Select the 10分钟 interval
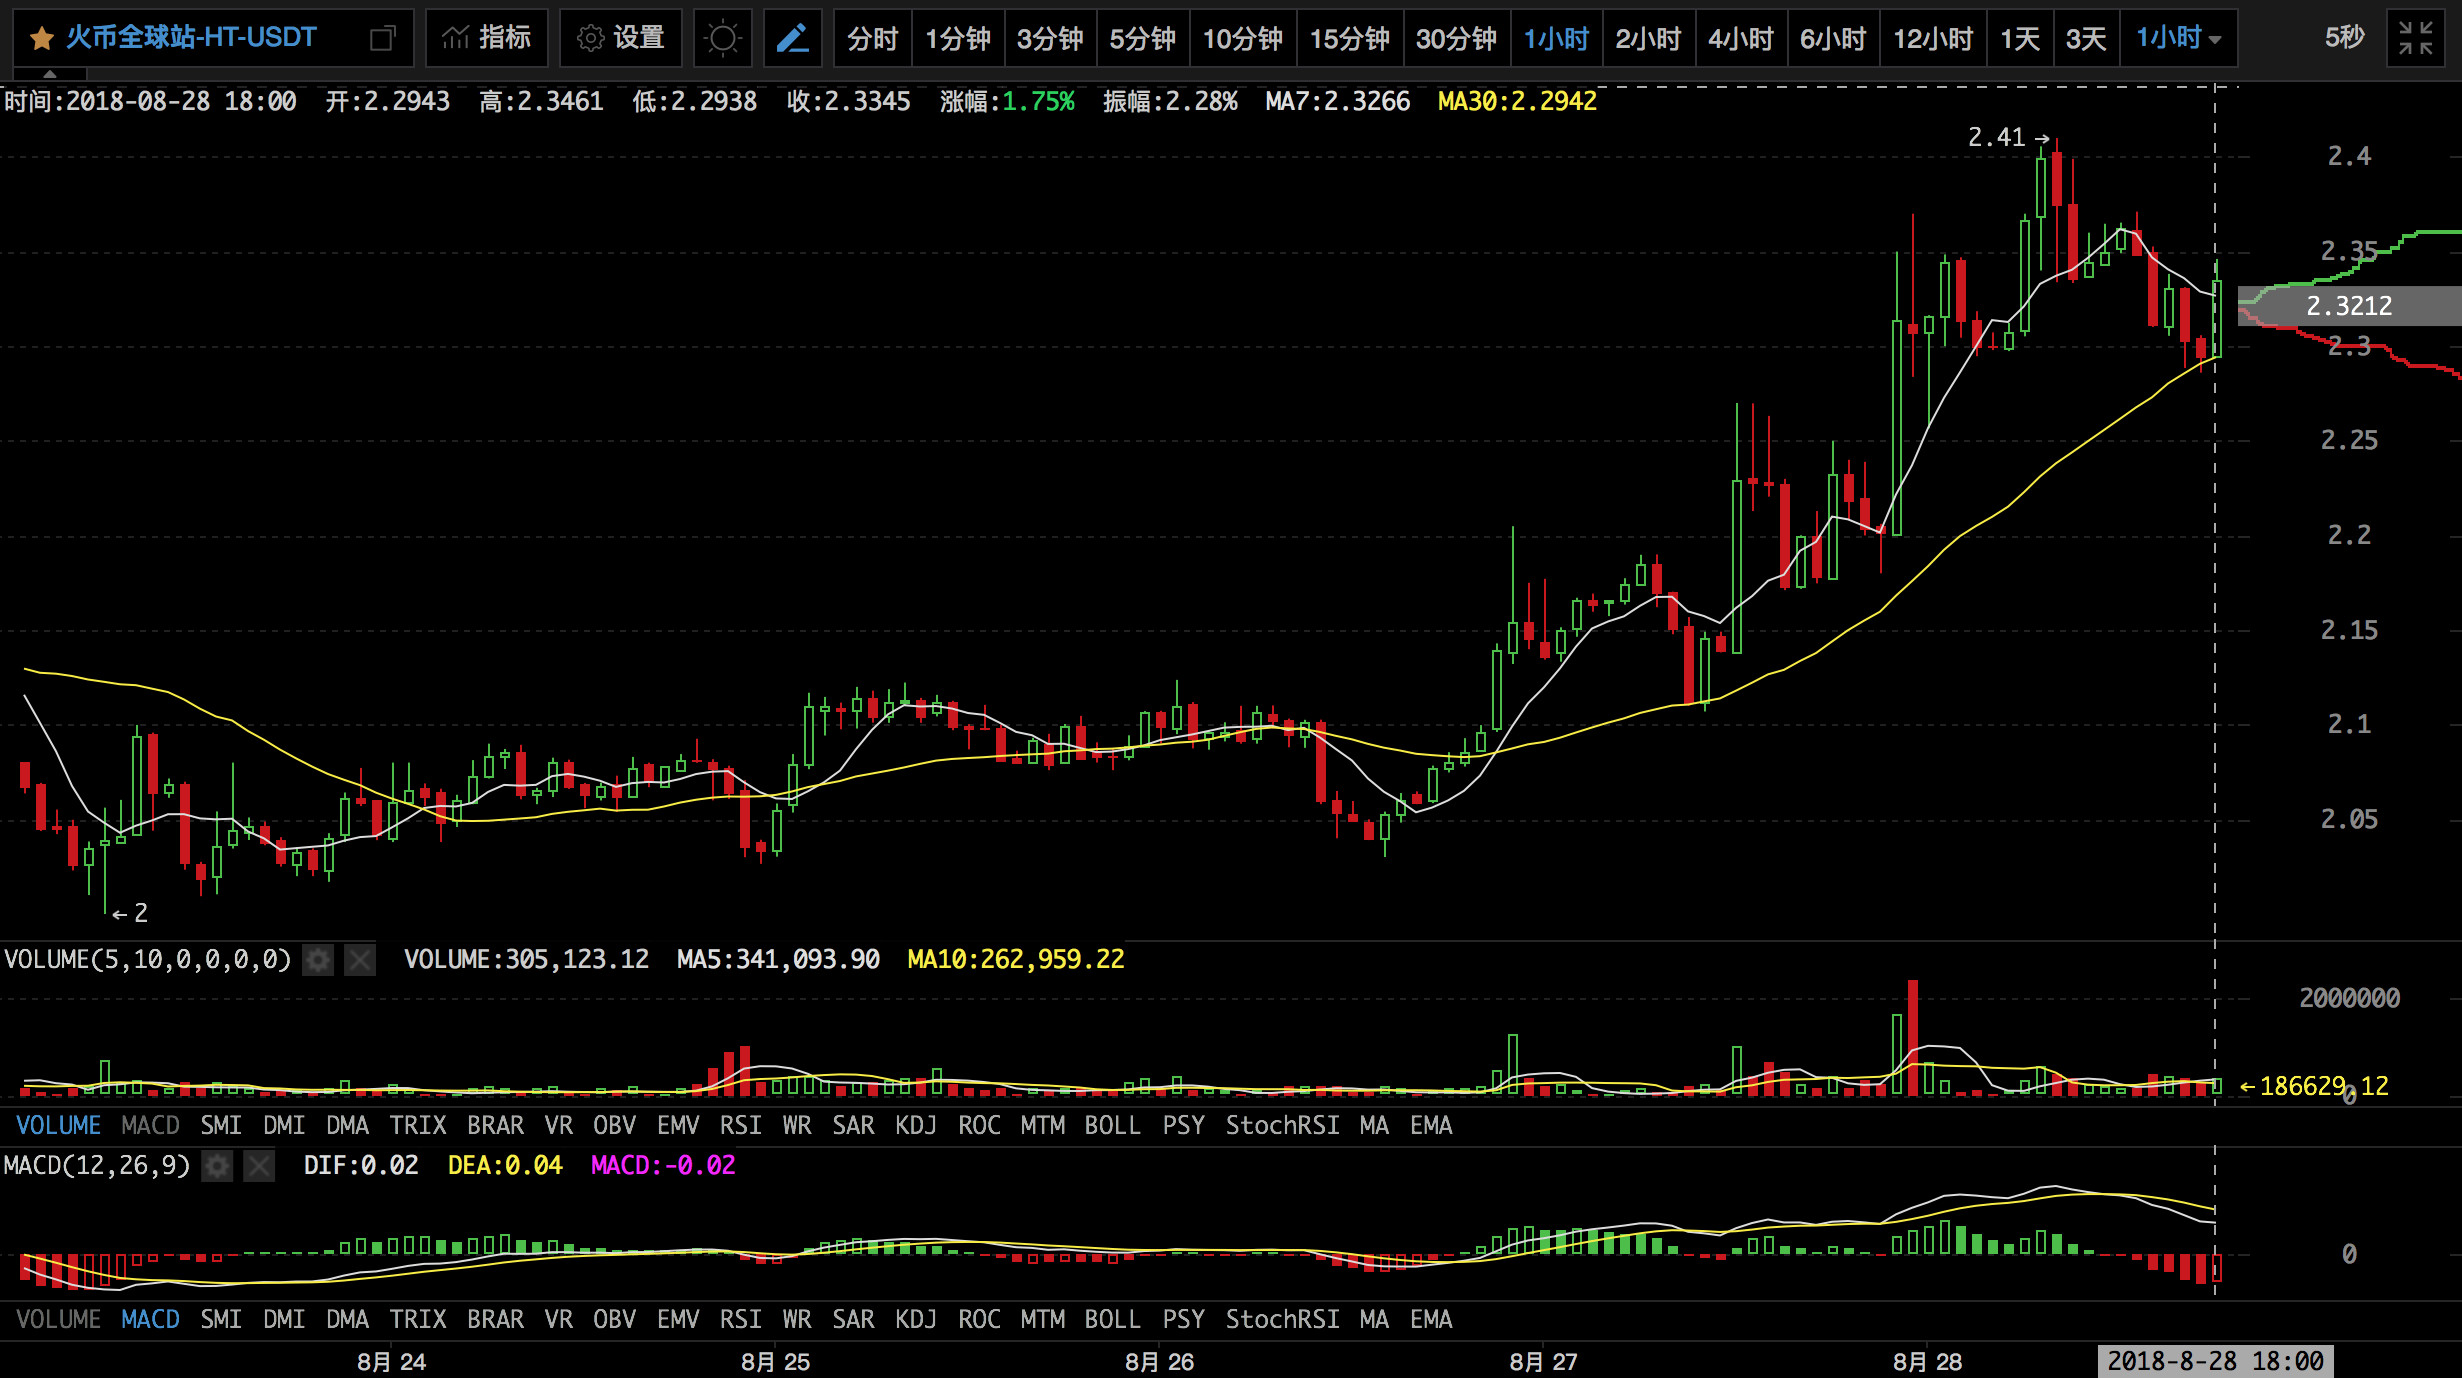Viewport: 2462px width, 1378px height. point(1243,38)
